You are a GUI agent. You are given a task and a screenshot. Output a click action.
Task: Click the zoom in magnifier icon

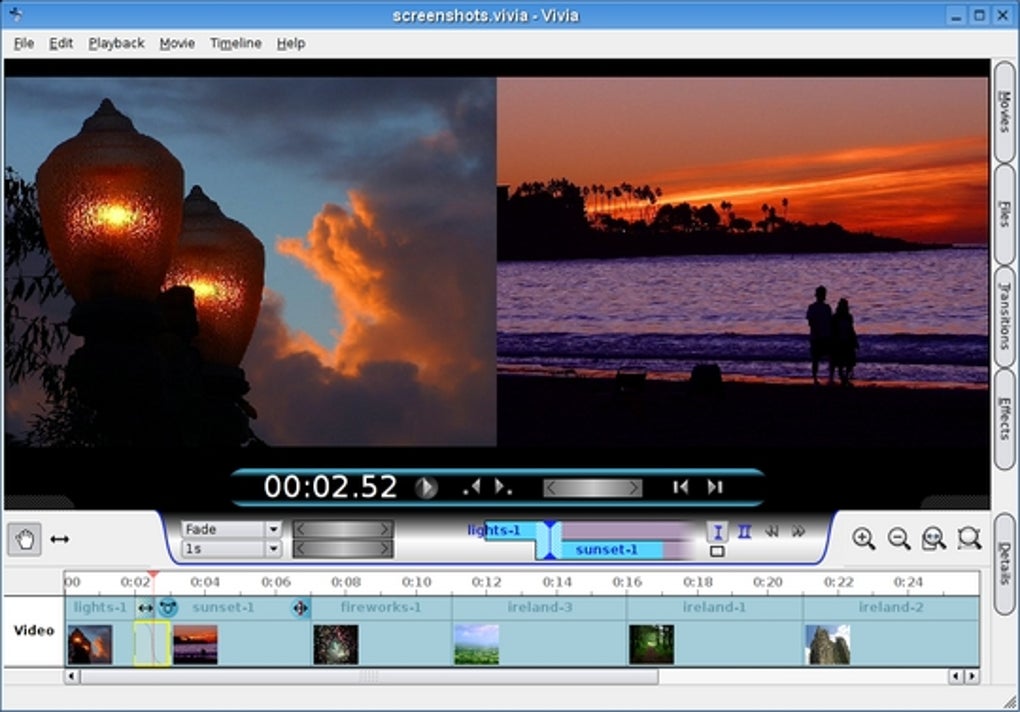pos(863,538)
